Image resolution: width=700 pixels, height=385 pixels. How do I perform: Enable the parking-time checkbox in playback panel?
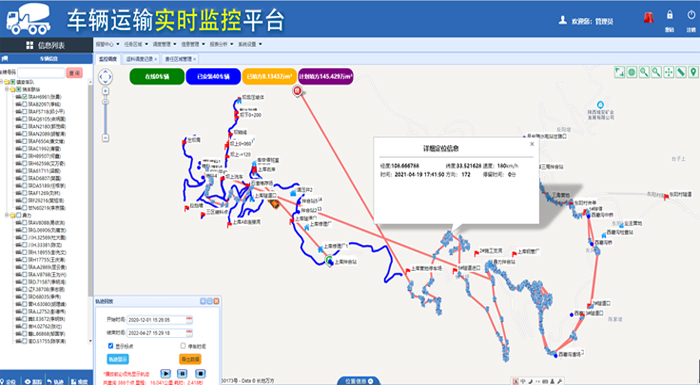tap(183, 346)
